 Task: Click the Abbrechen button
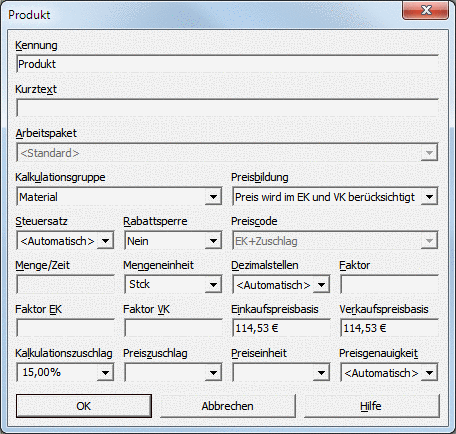click(x=228, y=406)
